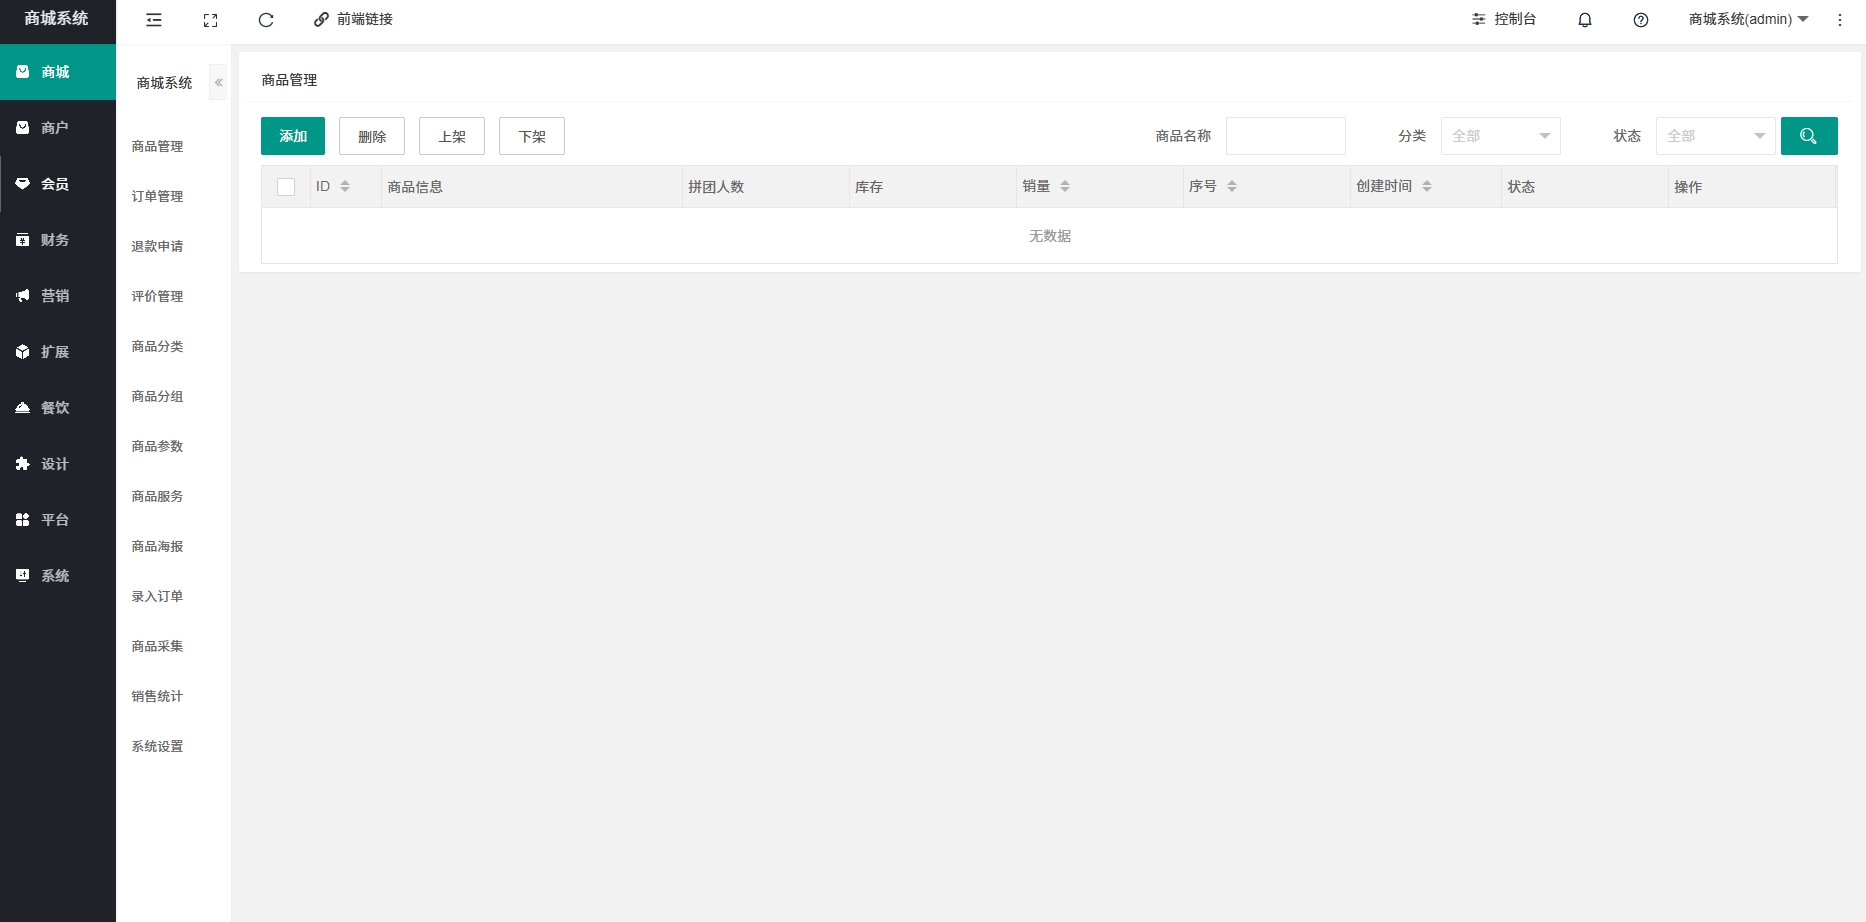
Task: Sort table by 销量 column arrows
Action: 1065,186
